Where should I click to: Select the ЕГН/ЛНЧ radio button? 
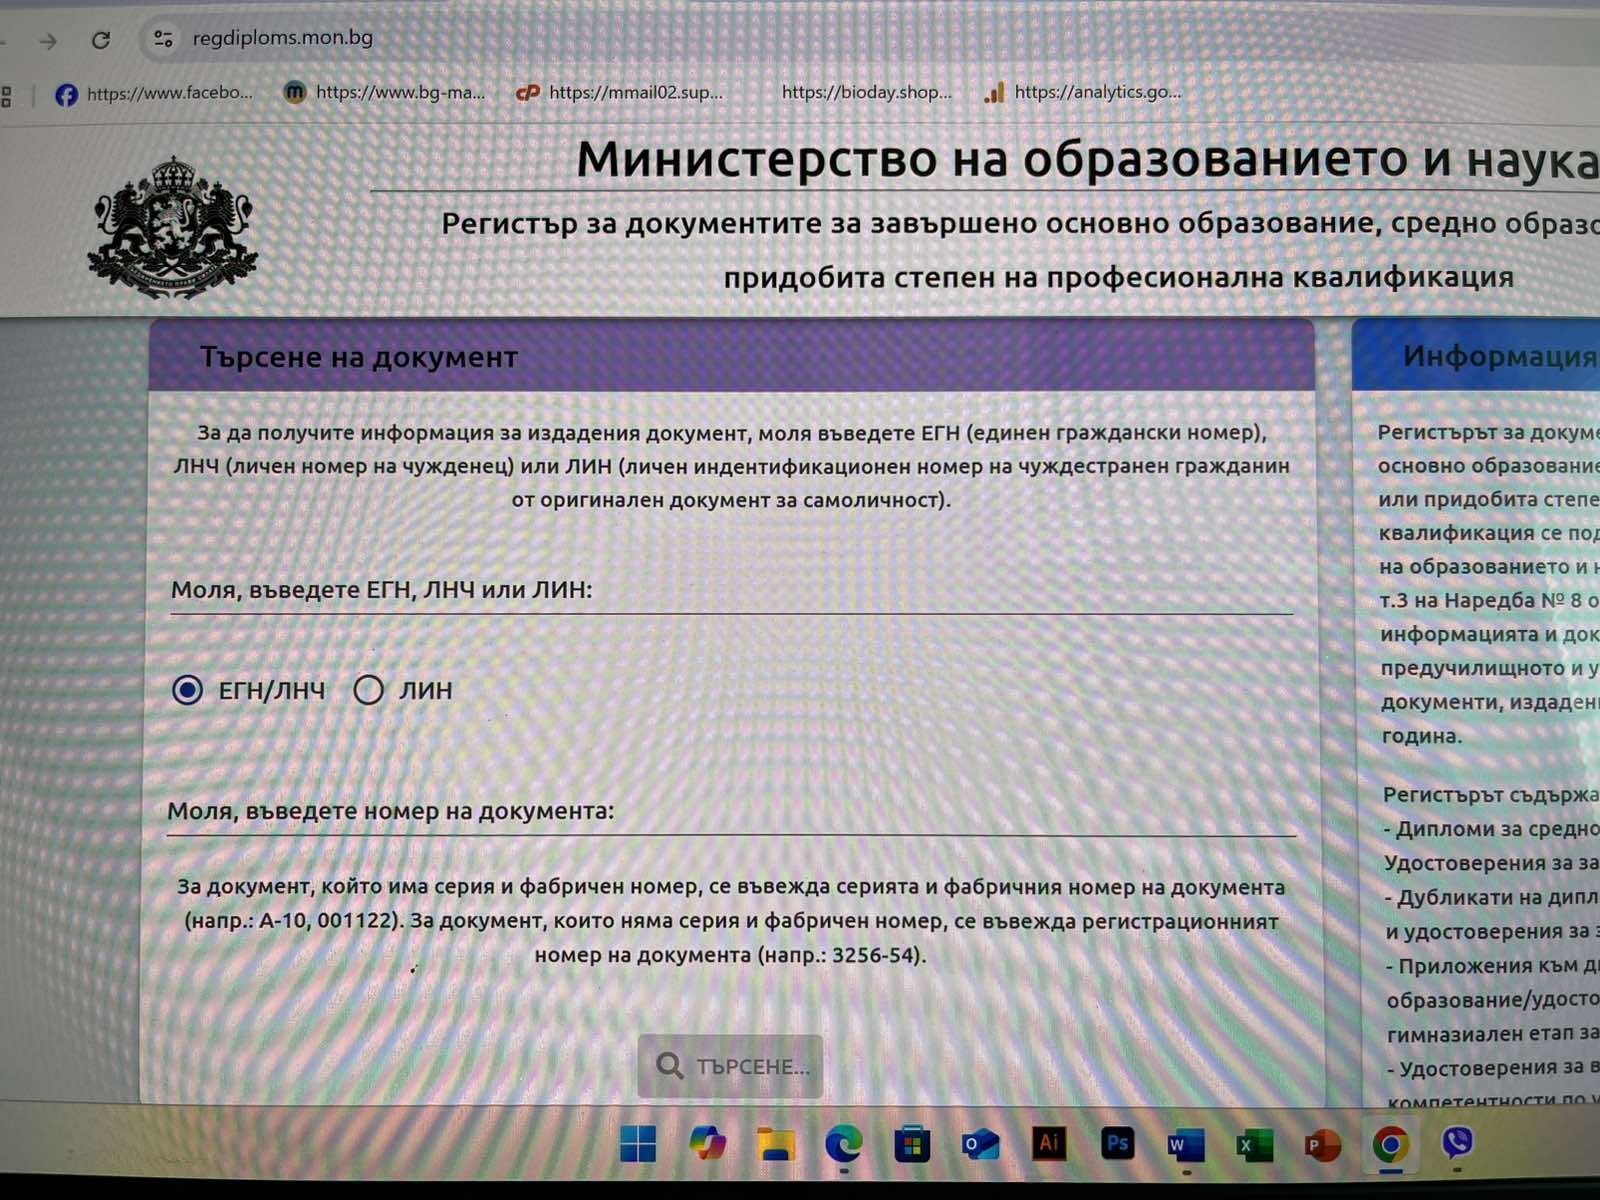187,690
